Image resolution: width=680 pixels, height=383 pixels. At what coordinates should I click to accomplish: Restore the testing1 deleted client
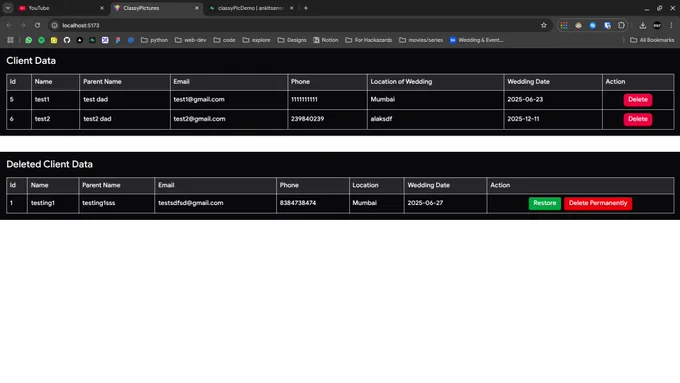[544, 203]
